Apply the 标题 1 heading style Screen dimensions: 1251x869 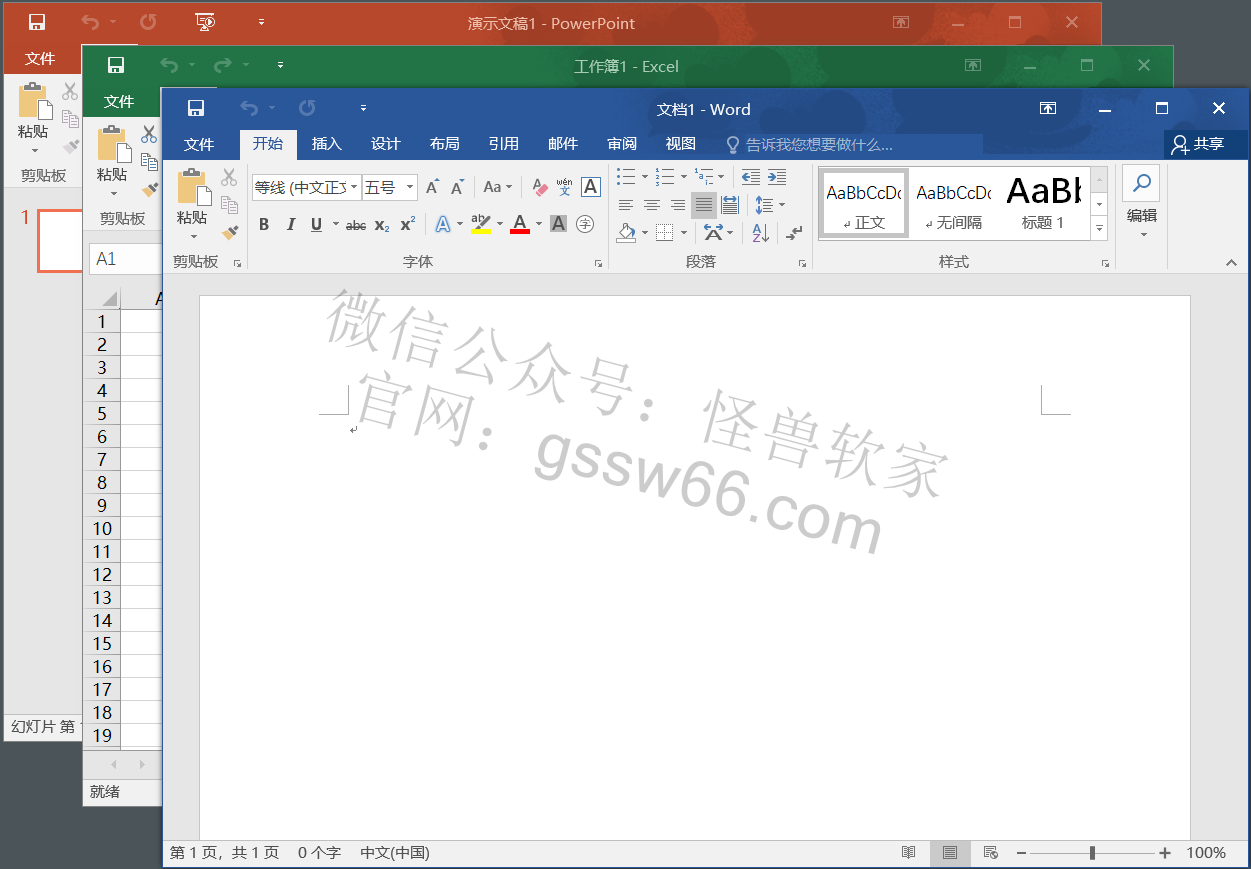[x=1043, y=203]
